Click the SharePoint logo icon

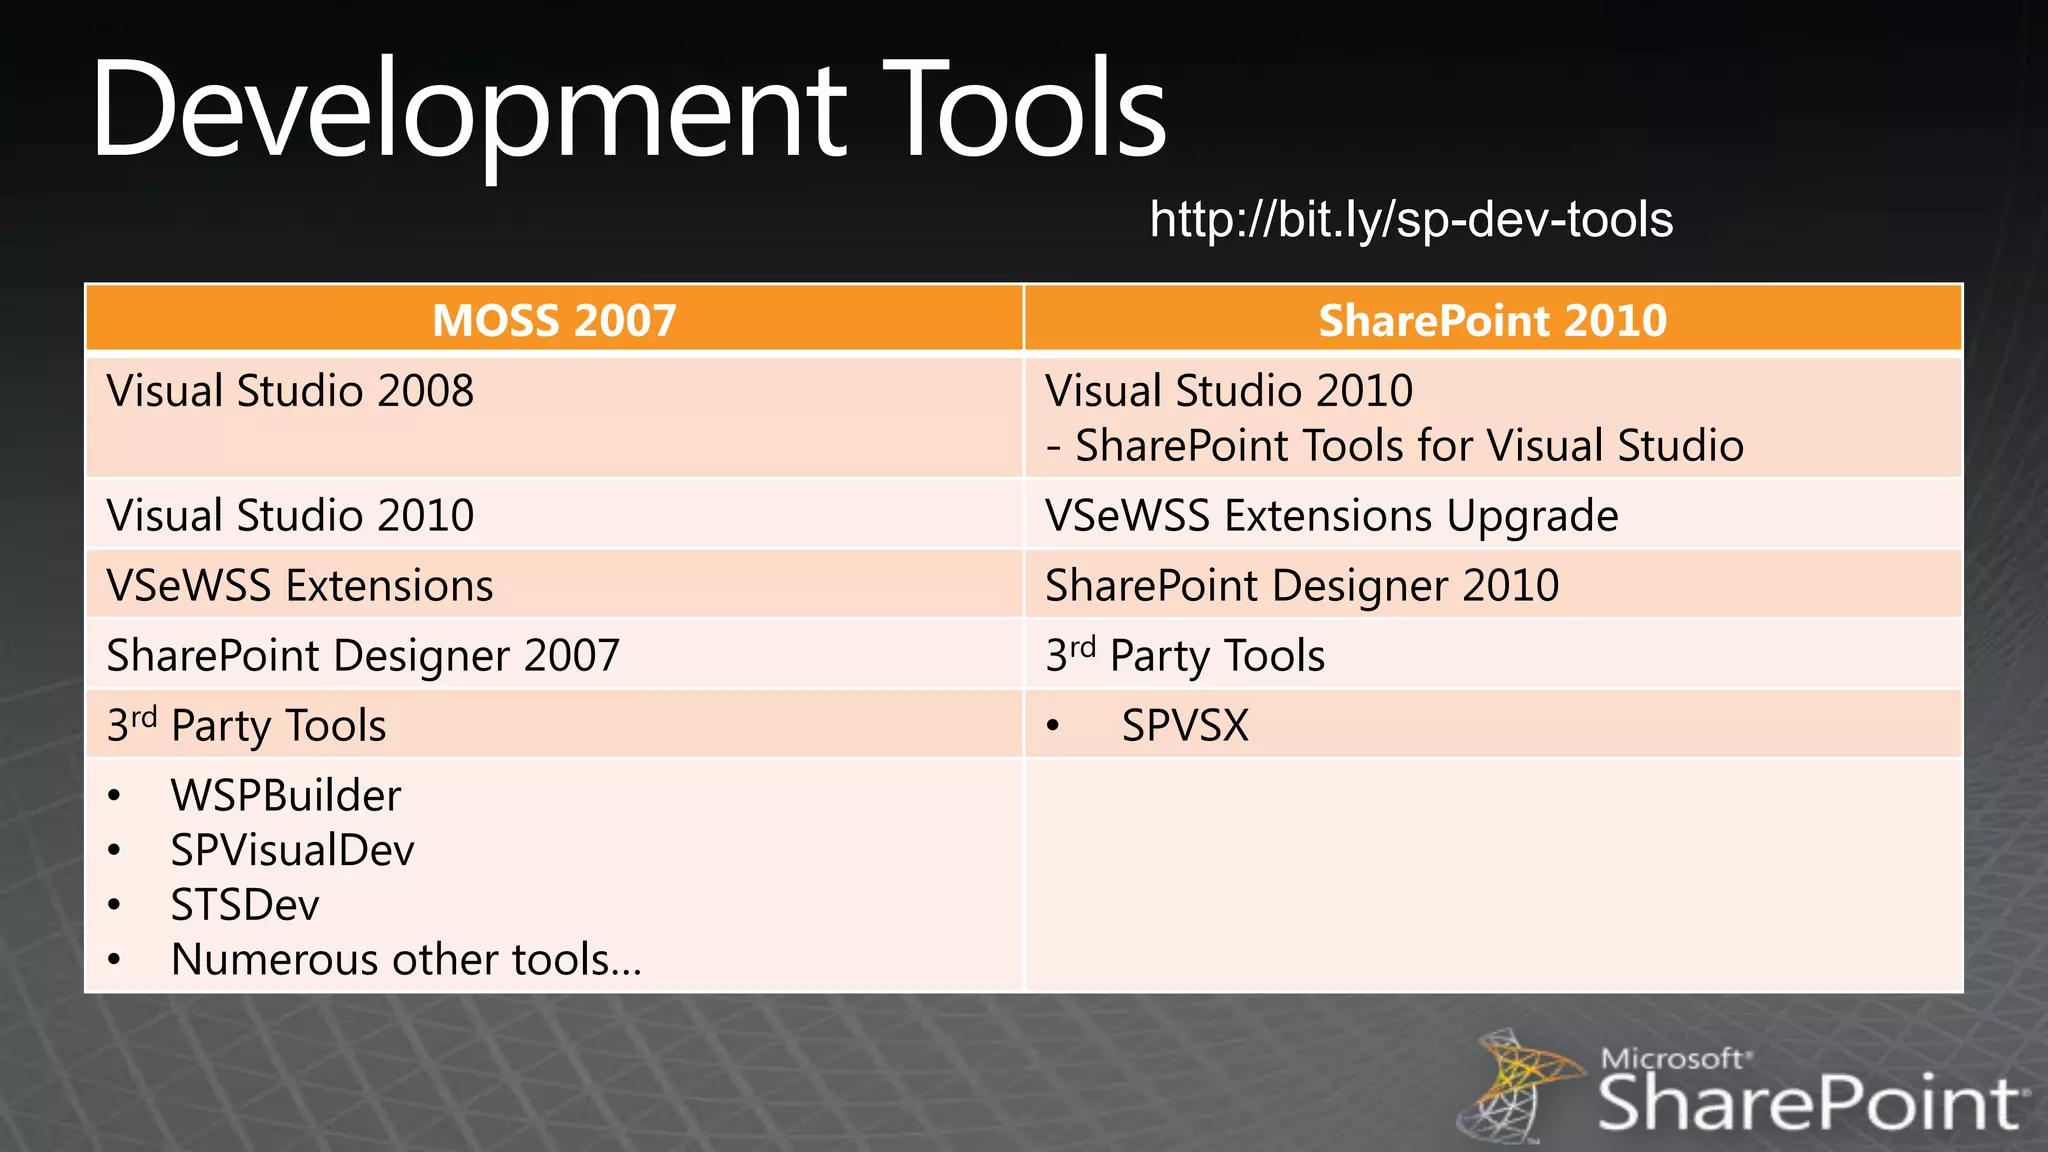[1518, 1086]
